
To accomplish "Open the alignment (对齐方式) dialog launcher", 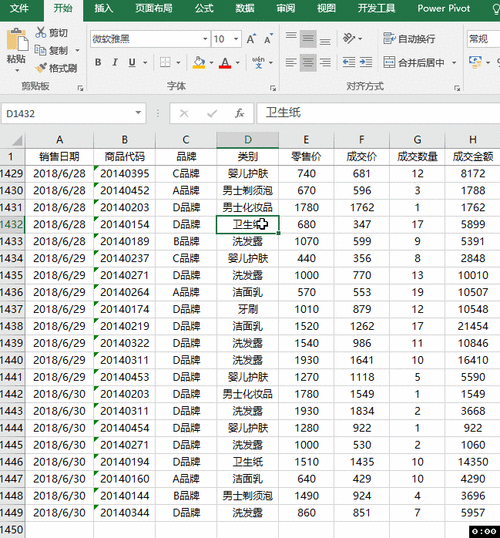I will 457,88.
